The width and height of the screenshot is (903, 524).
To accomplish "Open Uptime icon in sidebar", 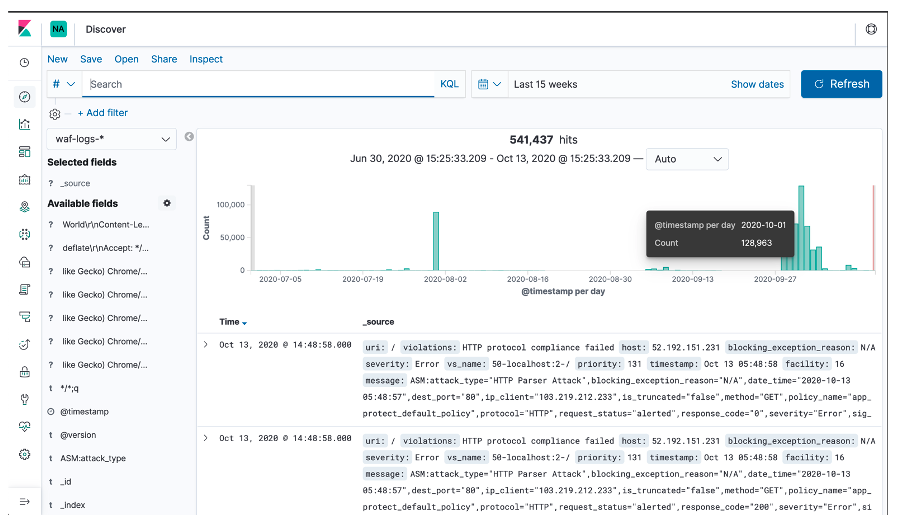I will (24, 344).
